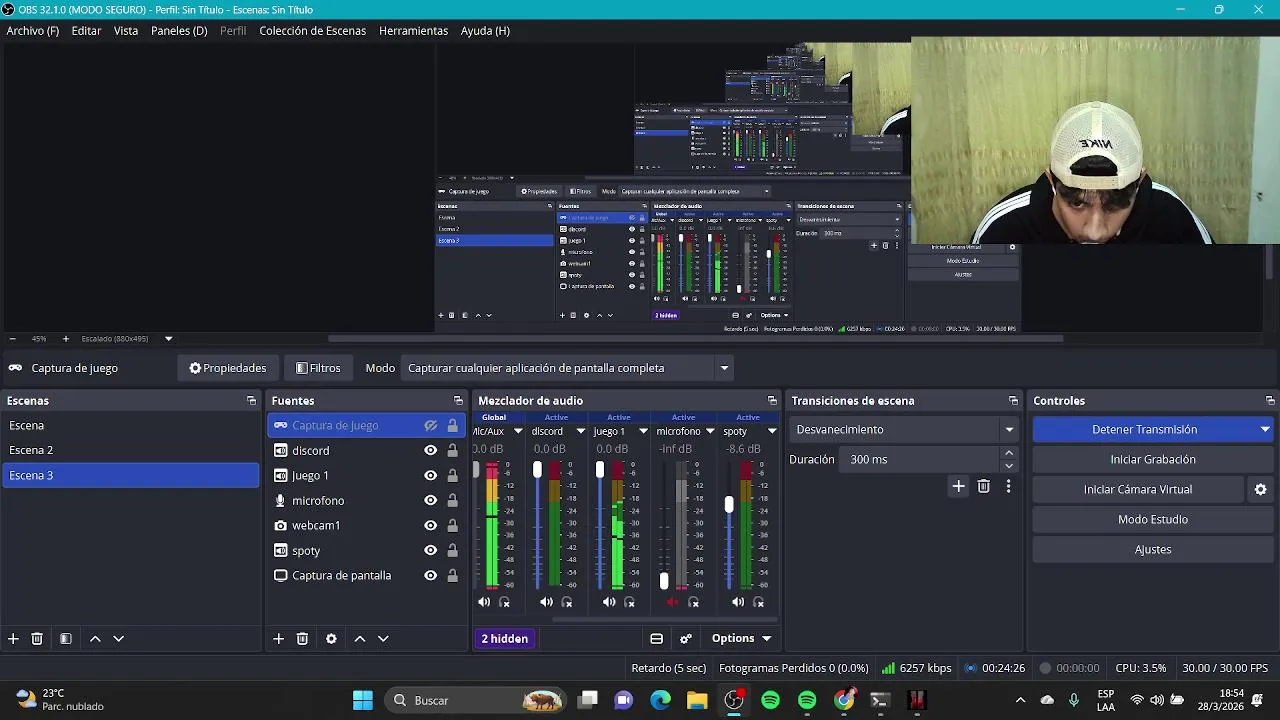
Task: Move scene up in Escenas toolbar
Action: (95, 638)
